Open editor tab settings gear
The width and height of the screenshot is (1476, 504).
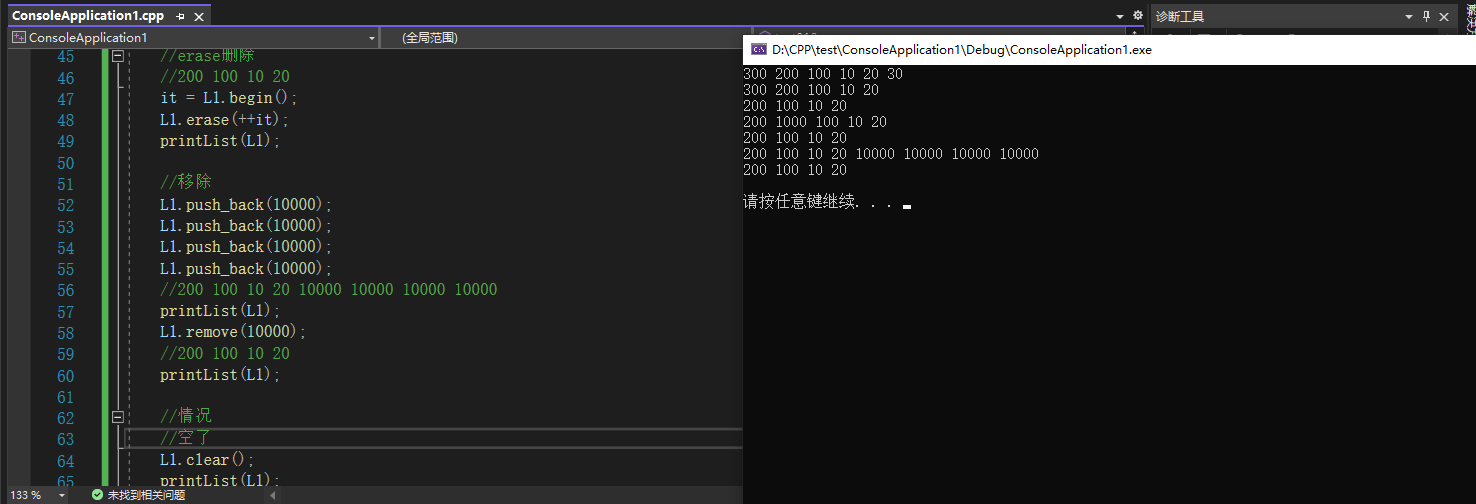click(1137, 16)
